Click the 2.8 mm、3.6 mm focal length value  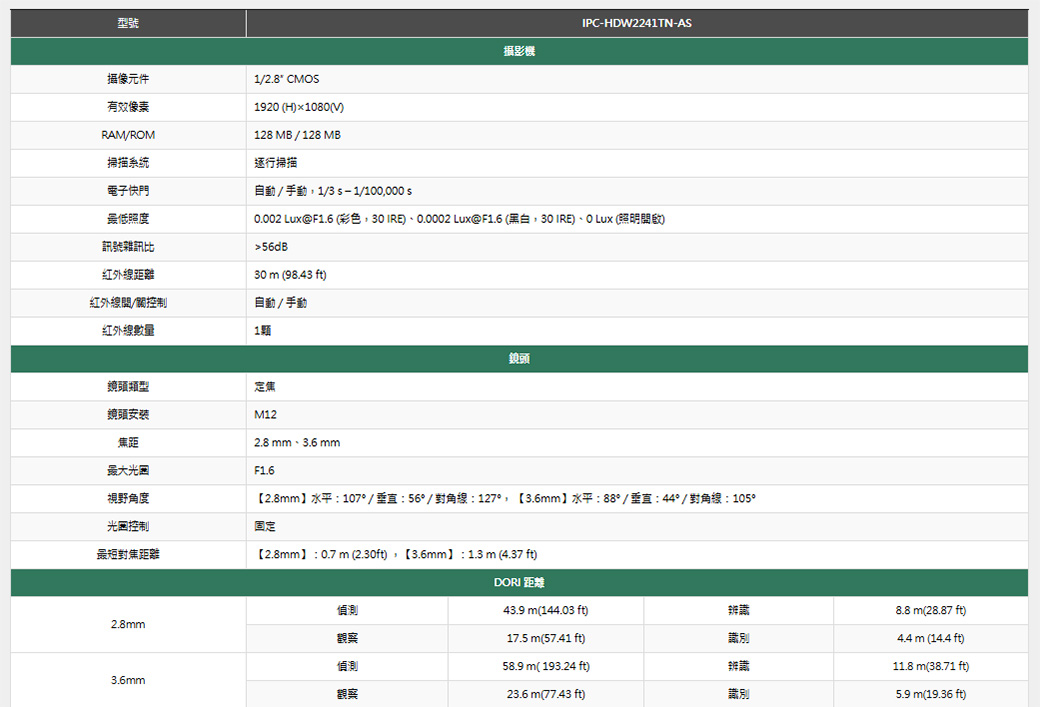point(297,443)
